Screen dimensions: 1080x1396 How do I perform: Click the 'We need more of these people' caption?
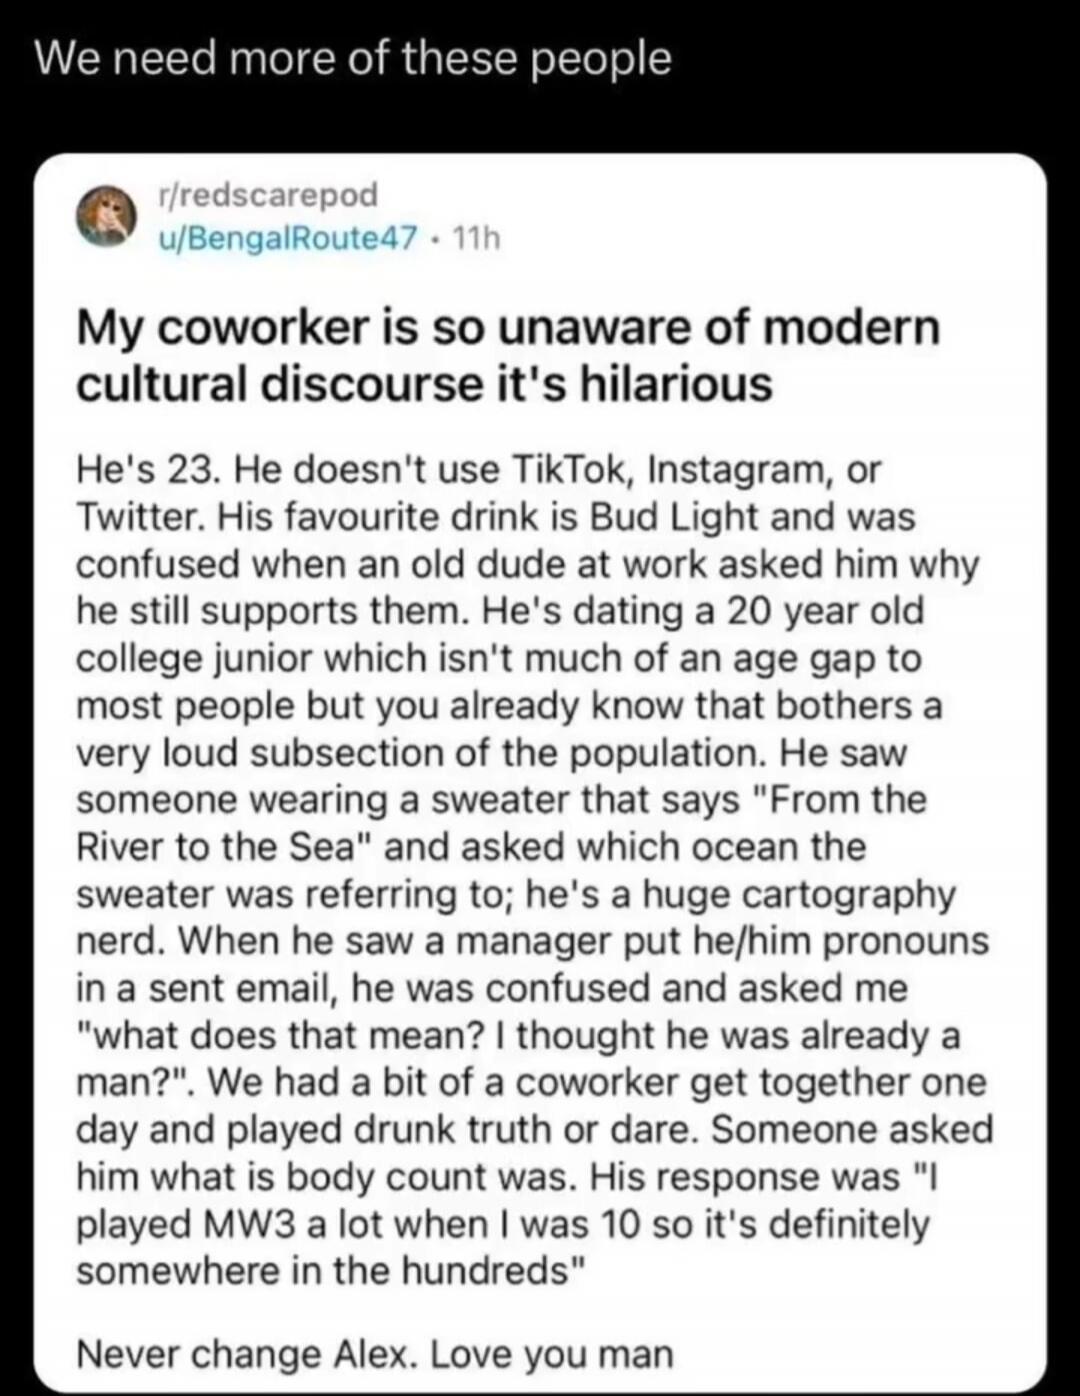[353, 59]
